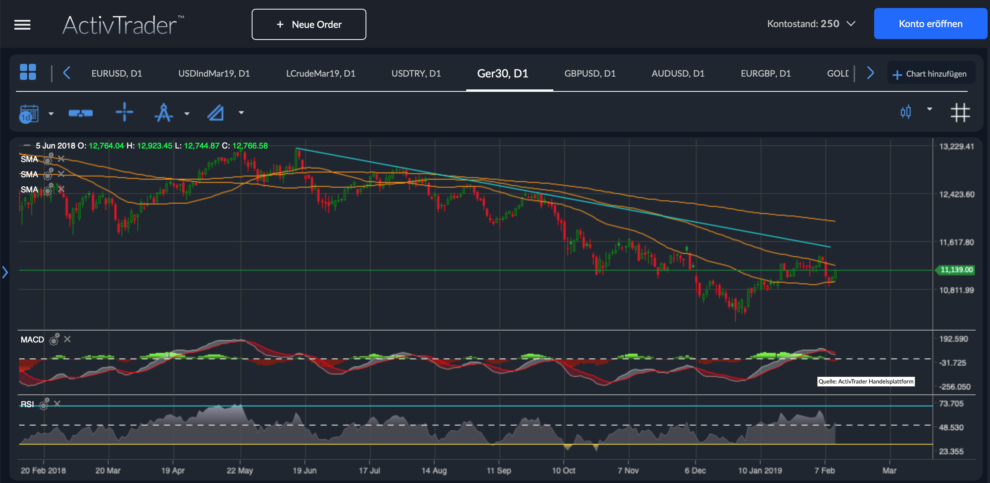The height and width of the screenshot is (483, 990).
Task: Click the candlestick chart type icon
Action: click(907, 112)
